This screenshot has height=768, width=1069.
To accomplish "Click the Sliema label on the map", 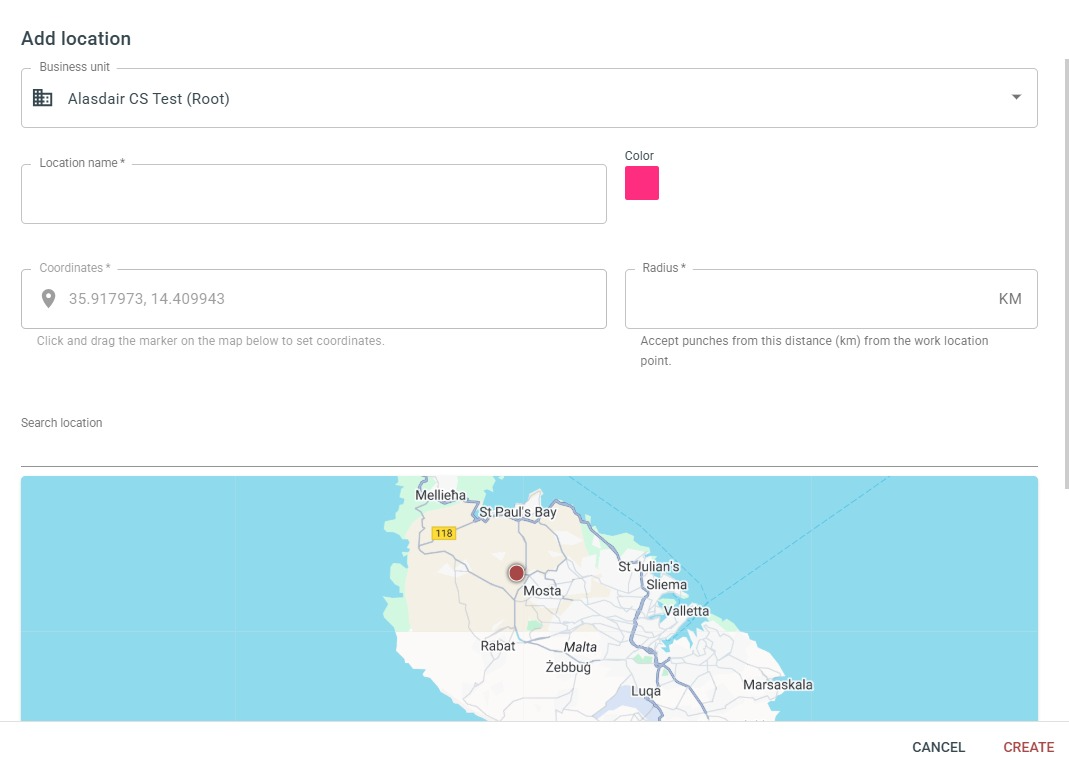I will pos(667,585).
